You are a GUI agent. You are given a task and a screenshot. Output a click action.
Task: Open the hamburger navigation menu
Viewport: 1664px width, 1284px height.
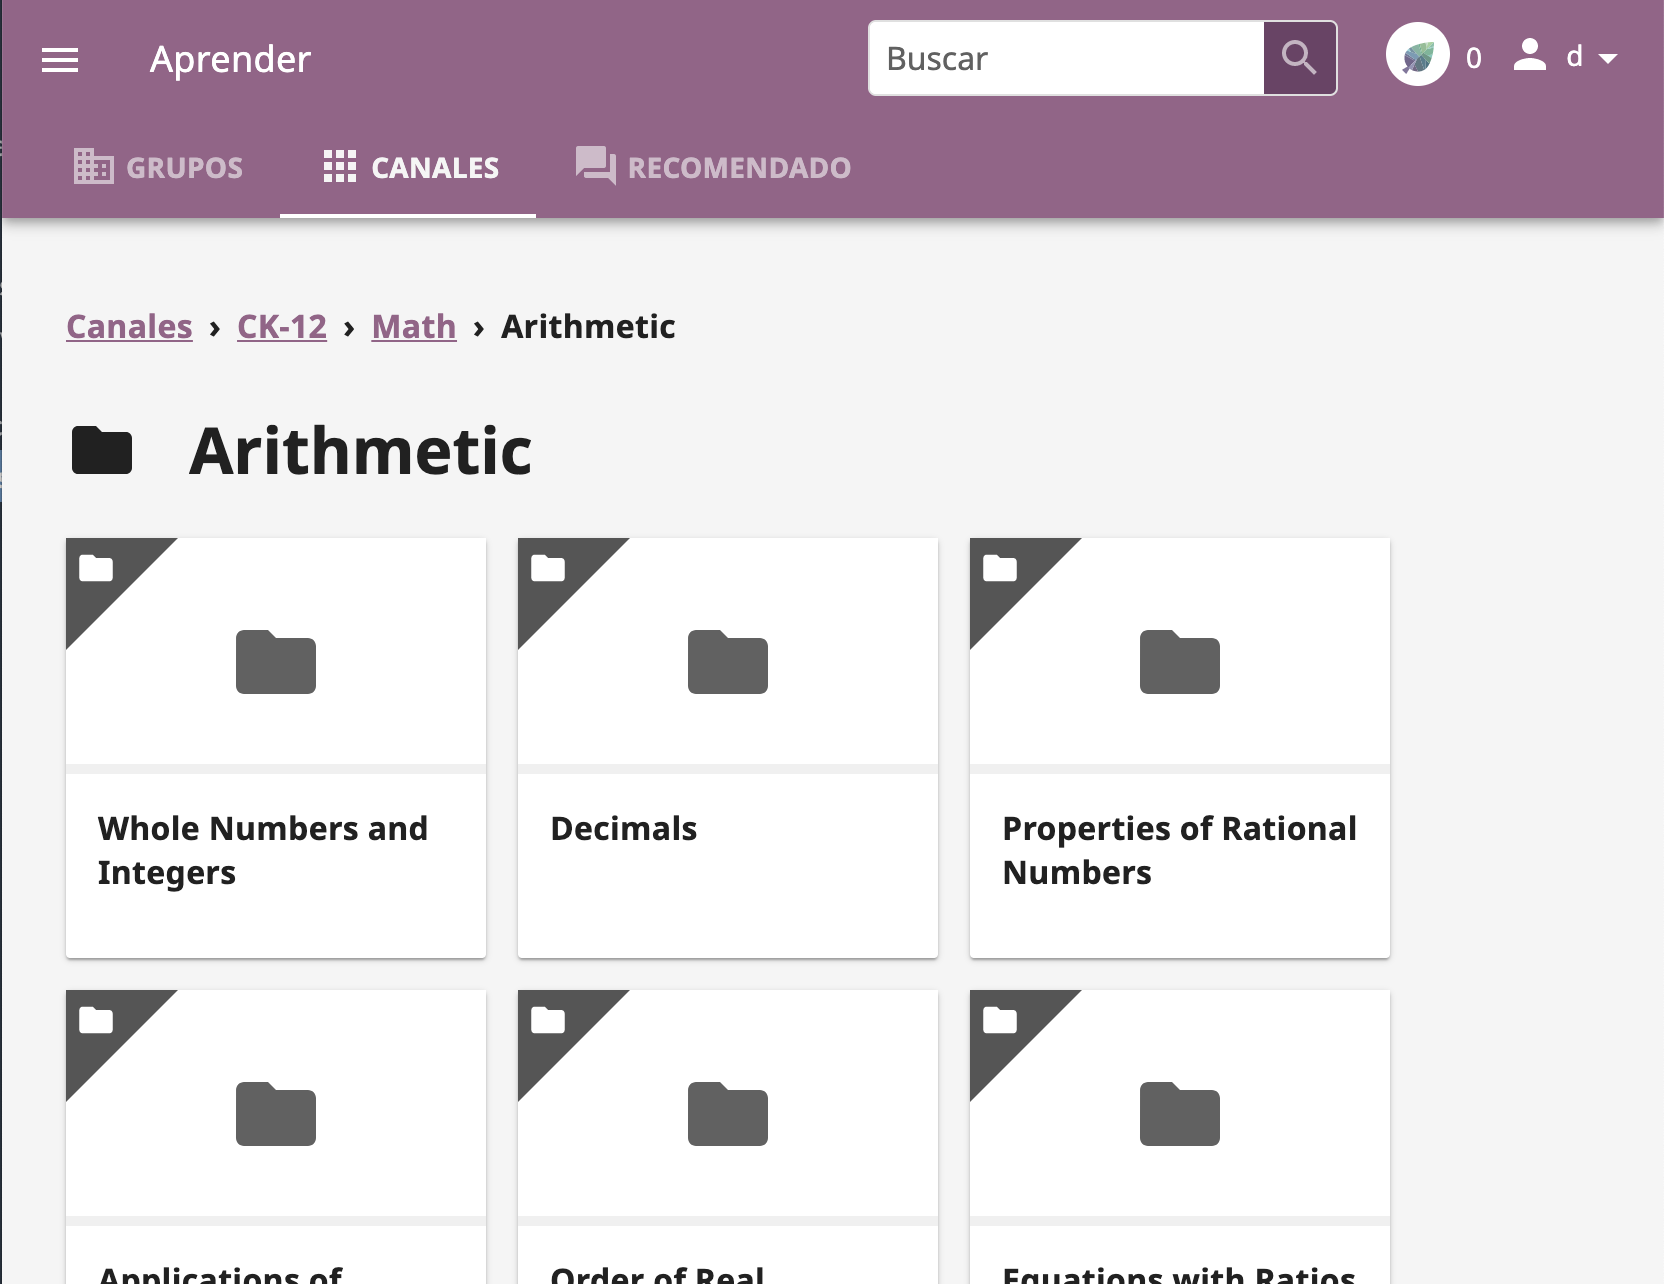[60, 60]
